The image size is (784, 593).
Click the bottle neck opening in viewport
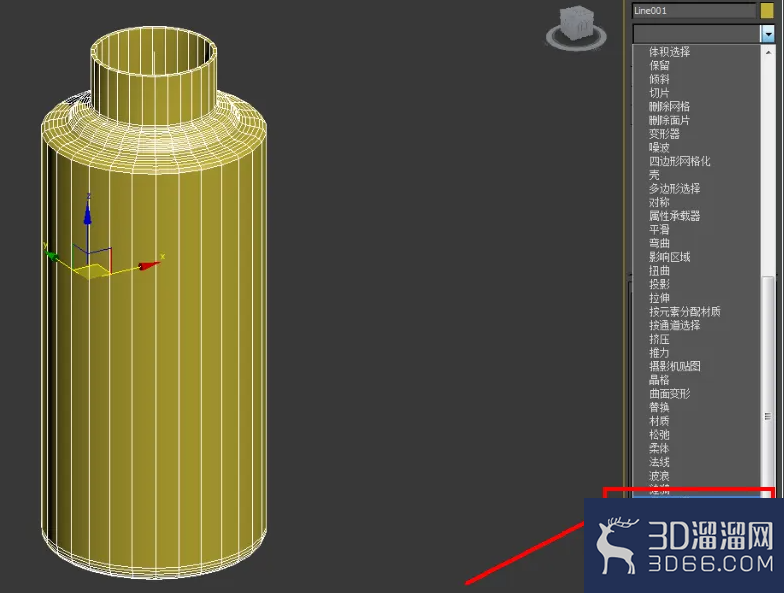coord(154,52)
